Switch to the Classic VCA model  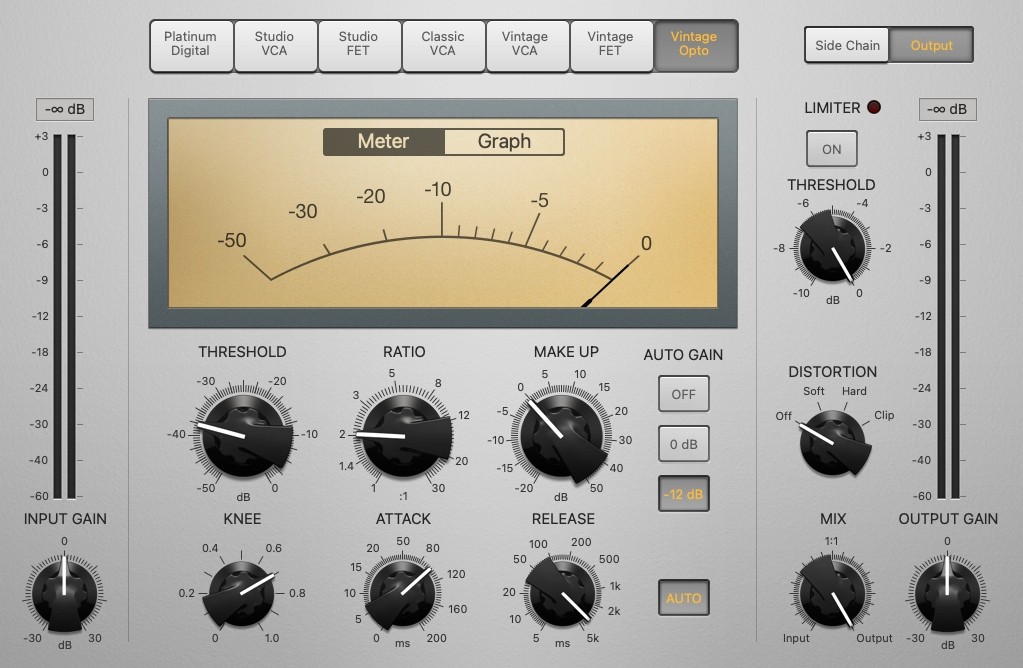pyautogui.click(x=443, y=45)
